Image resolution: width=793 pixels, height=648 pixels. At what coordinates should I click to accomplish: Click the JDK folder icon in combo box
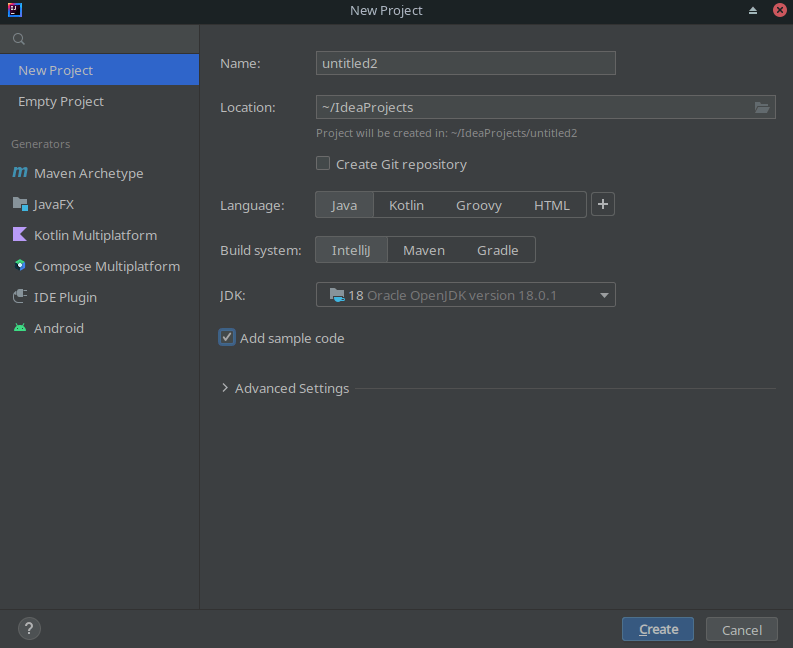tap(337, 295)
